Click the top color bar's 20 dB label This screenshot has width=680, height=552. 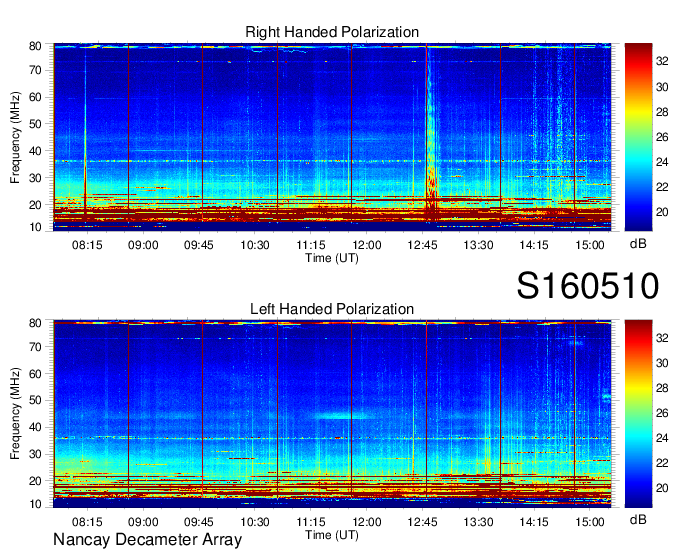coord(662,212)
